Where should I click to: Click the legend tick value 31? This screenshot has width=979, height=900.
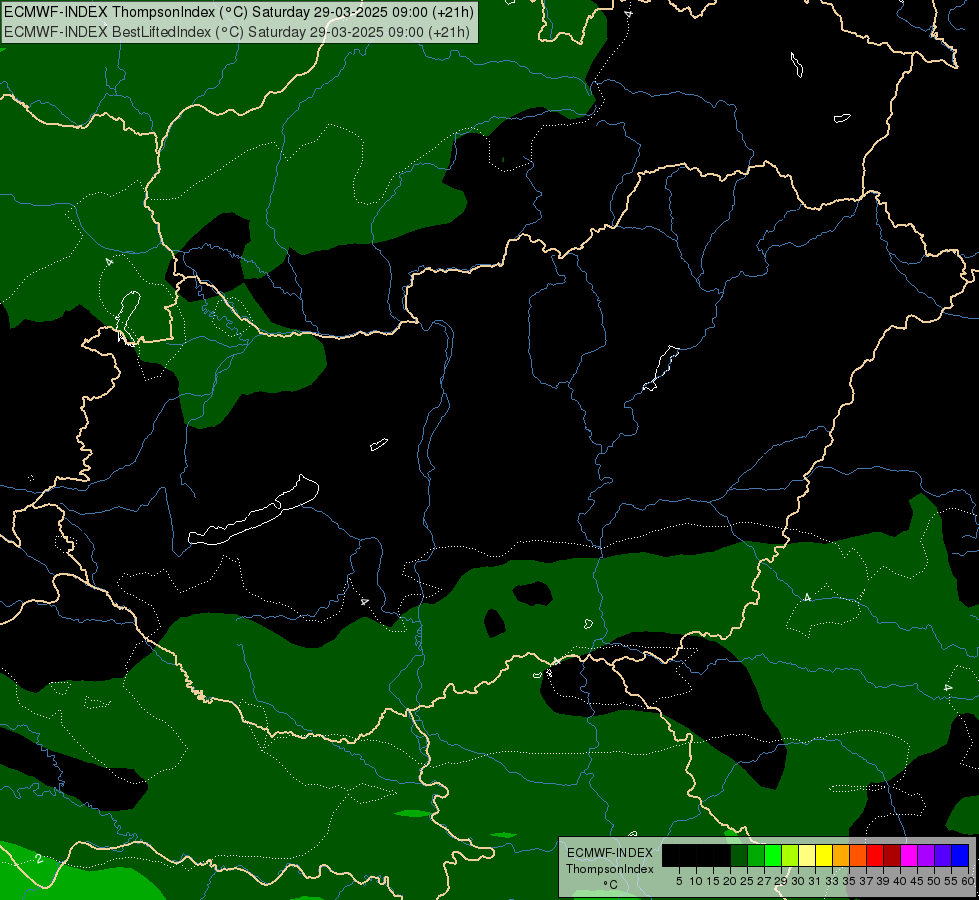[815, 881]
